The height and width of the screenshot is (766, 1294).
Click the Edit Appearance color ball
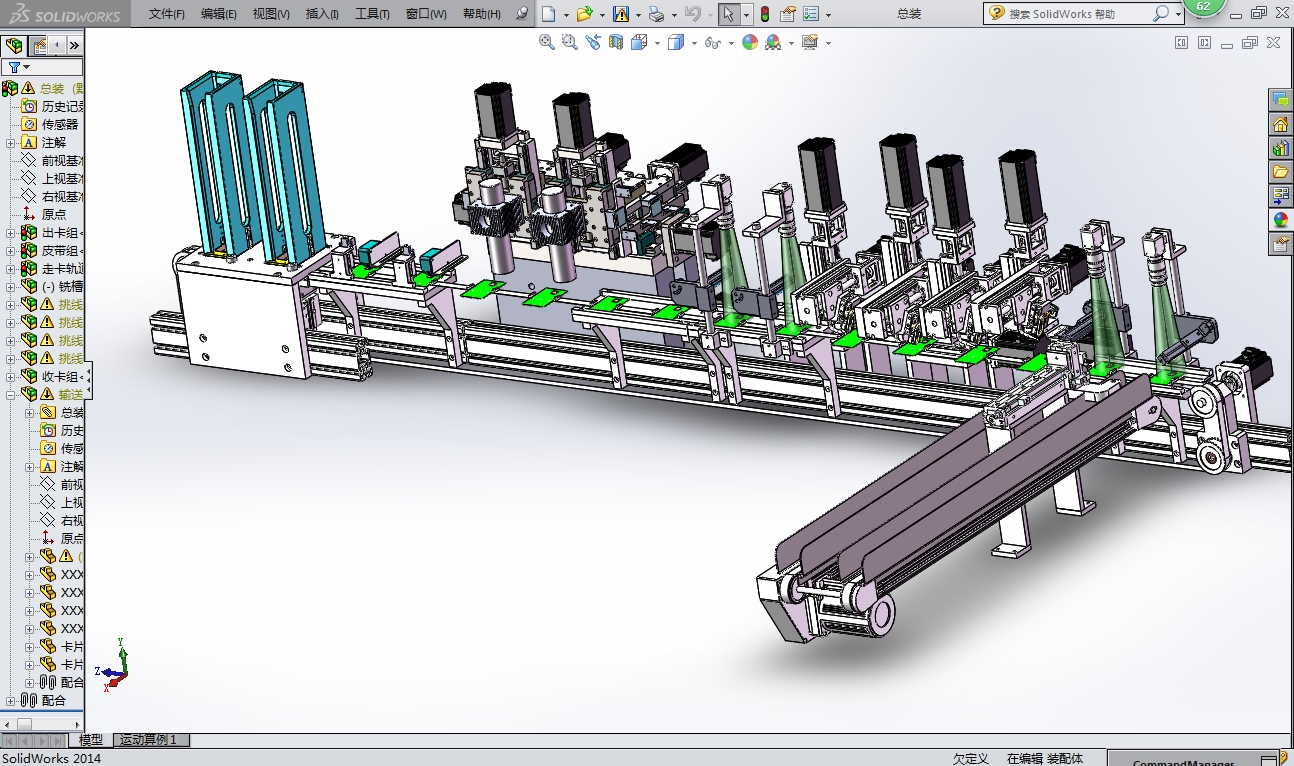(x=749, y=42)
